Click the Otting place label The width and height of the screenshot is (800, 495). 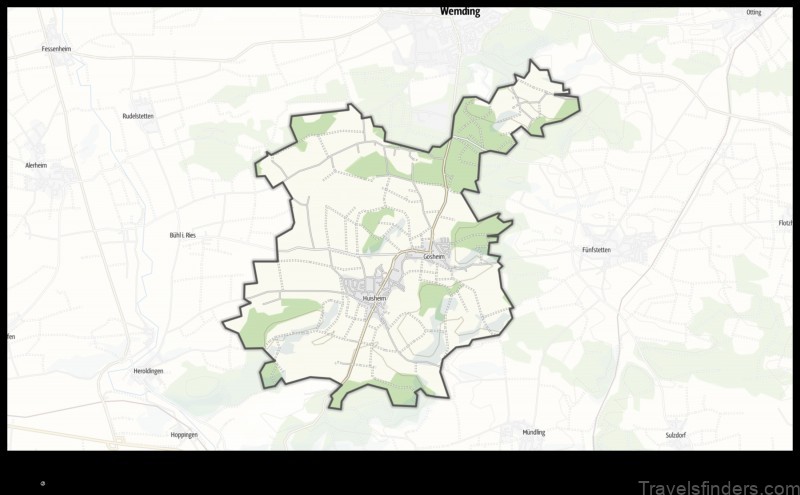pyautogui.click(x=753, y=12)
